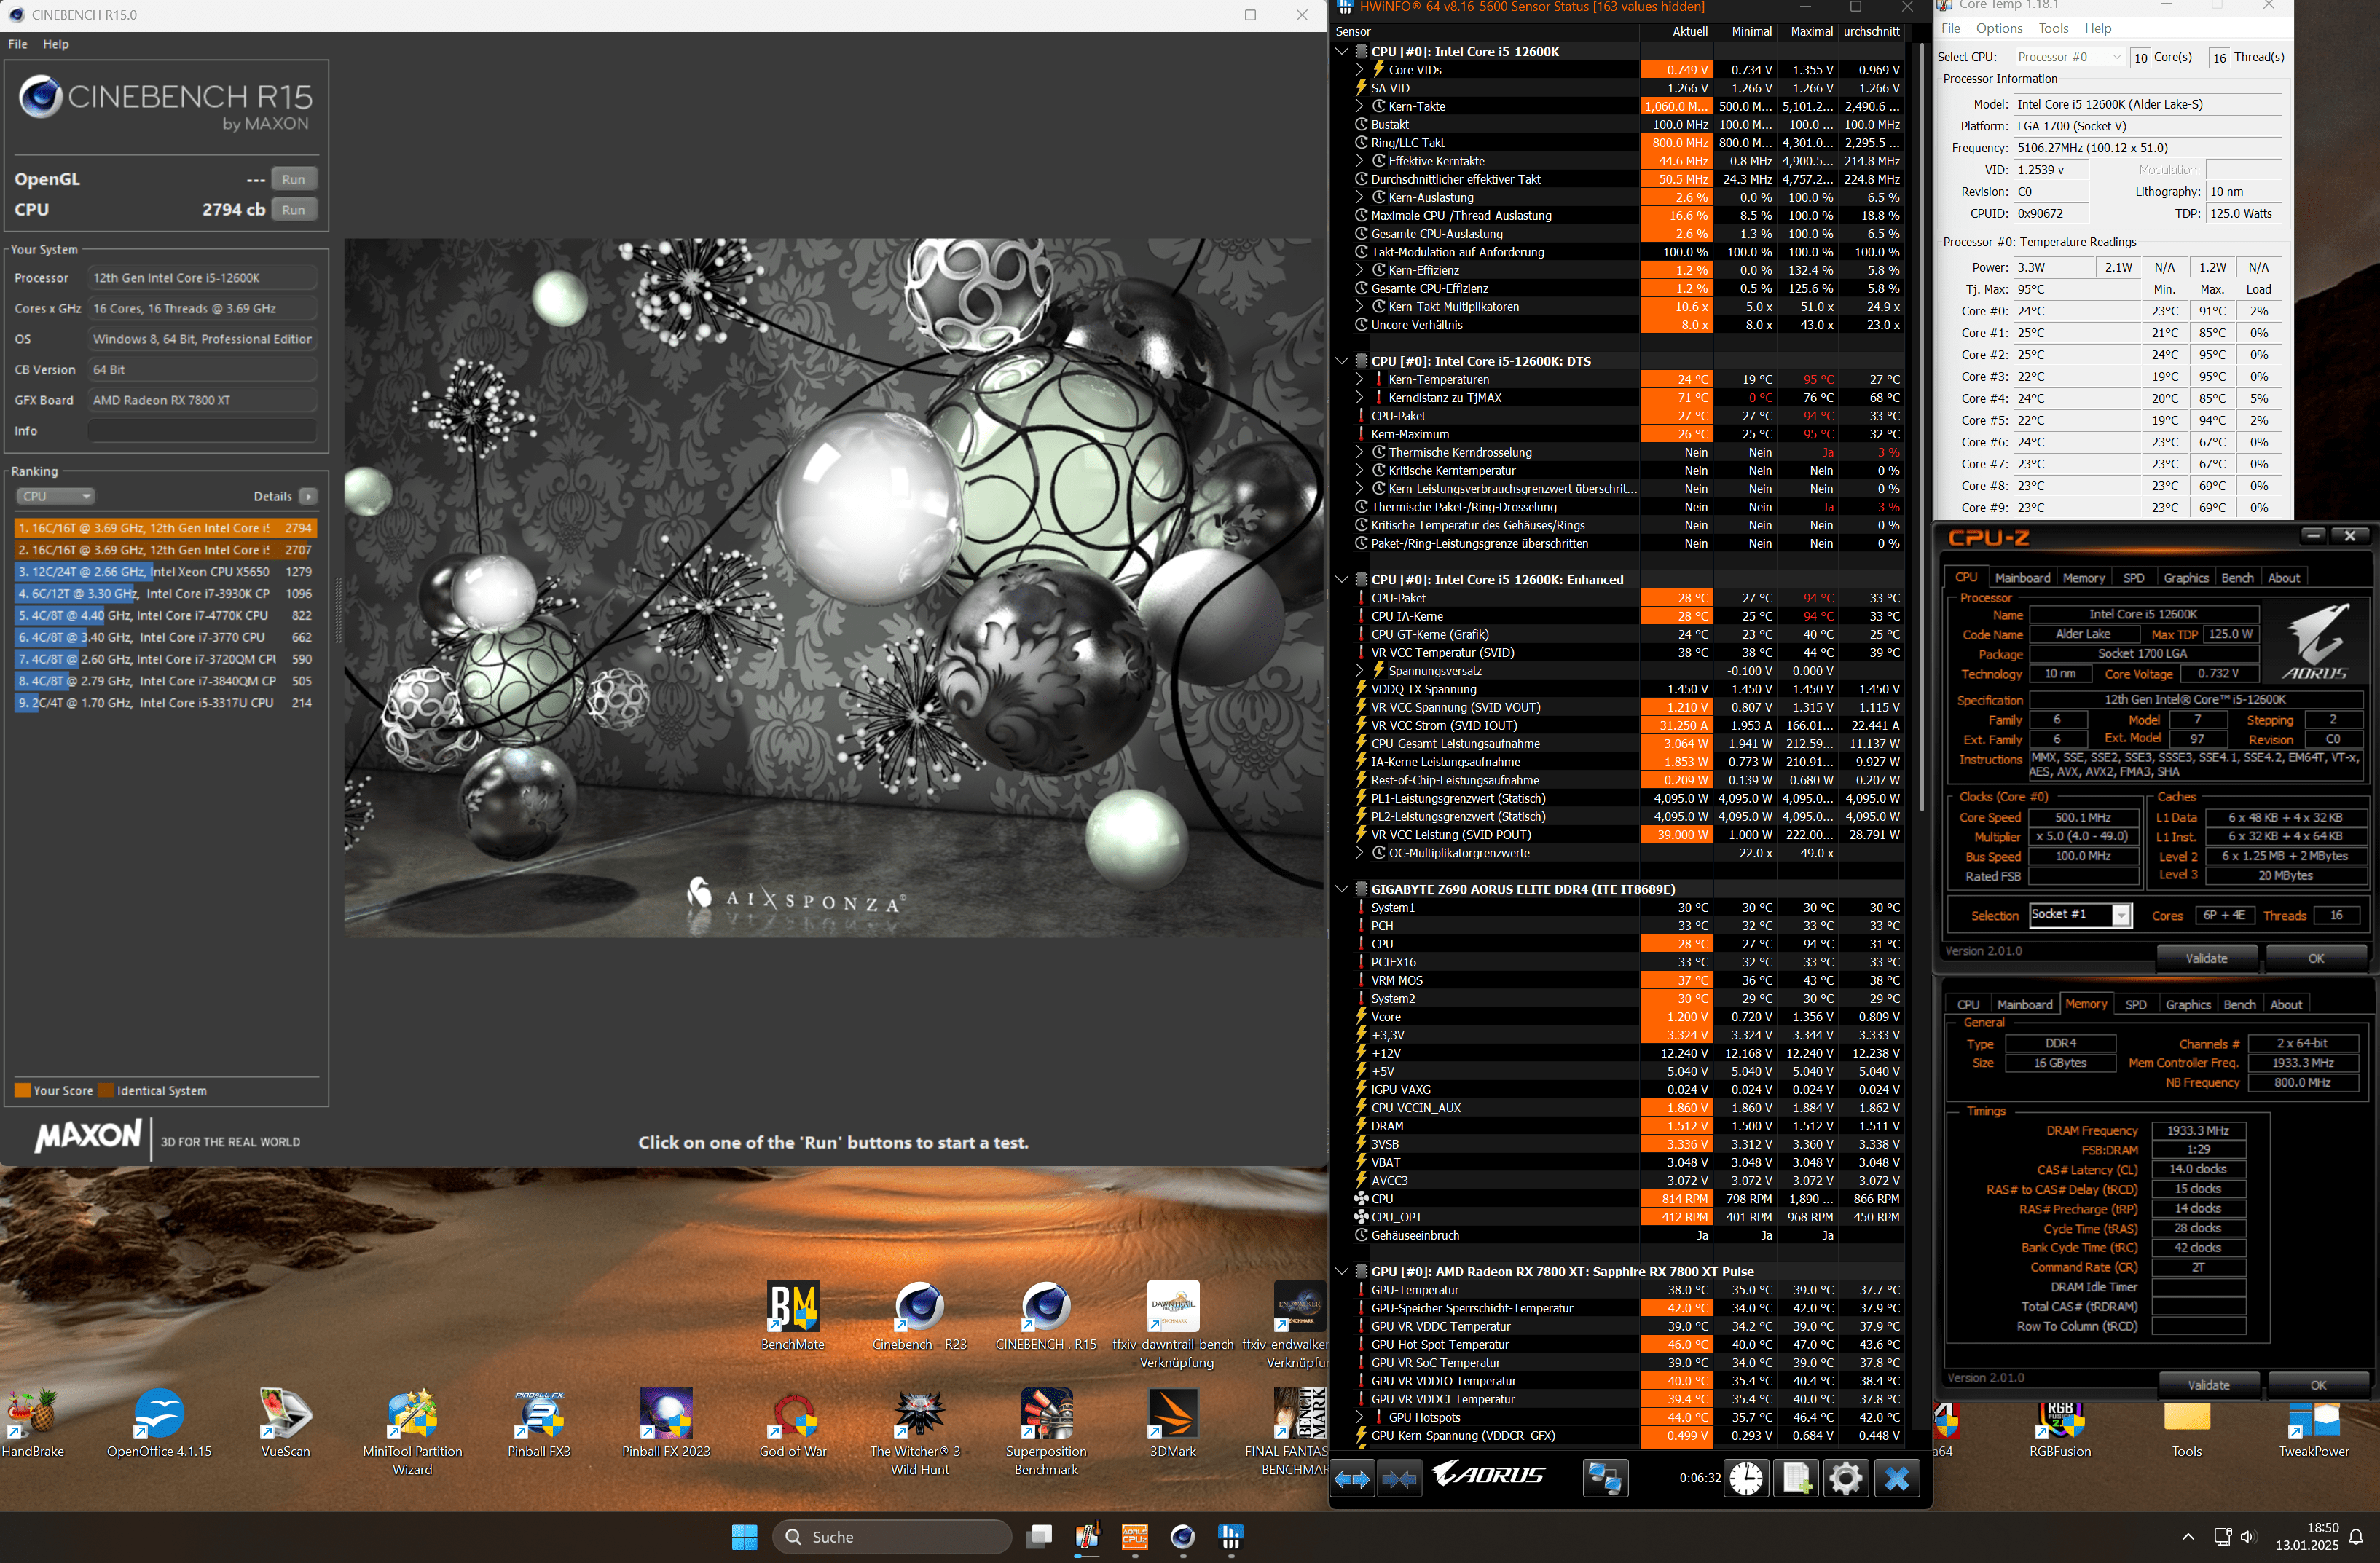Open Cinebench File menu
Screen dimensions: 2380x1563
[x=18, y=44]
